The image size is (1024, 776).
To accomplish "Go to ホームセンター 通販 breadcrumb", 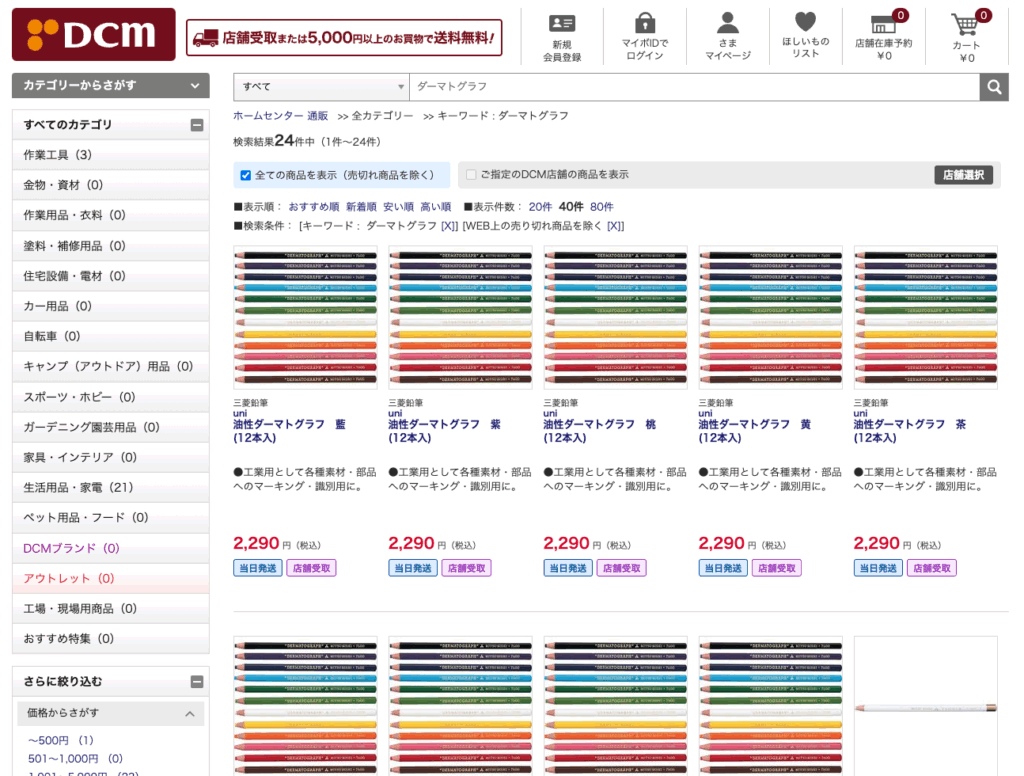I will tap(281, 116).
